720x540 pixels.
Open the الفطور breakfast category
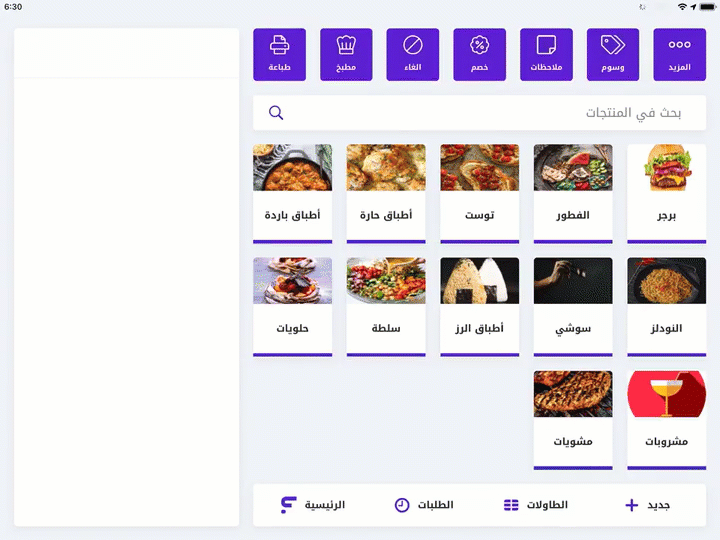573,193
